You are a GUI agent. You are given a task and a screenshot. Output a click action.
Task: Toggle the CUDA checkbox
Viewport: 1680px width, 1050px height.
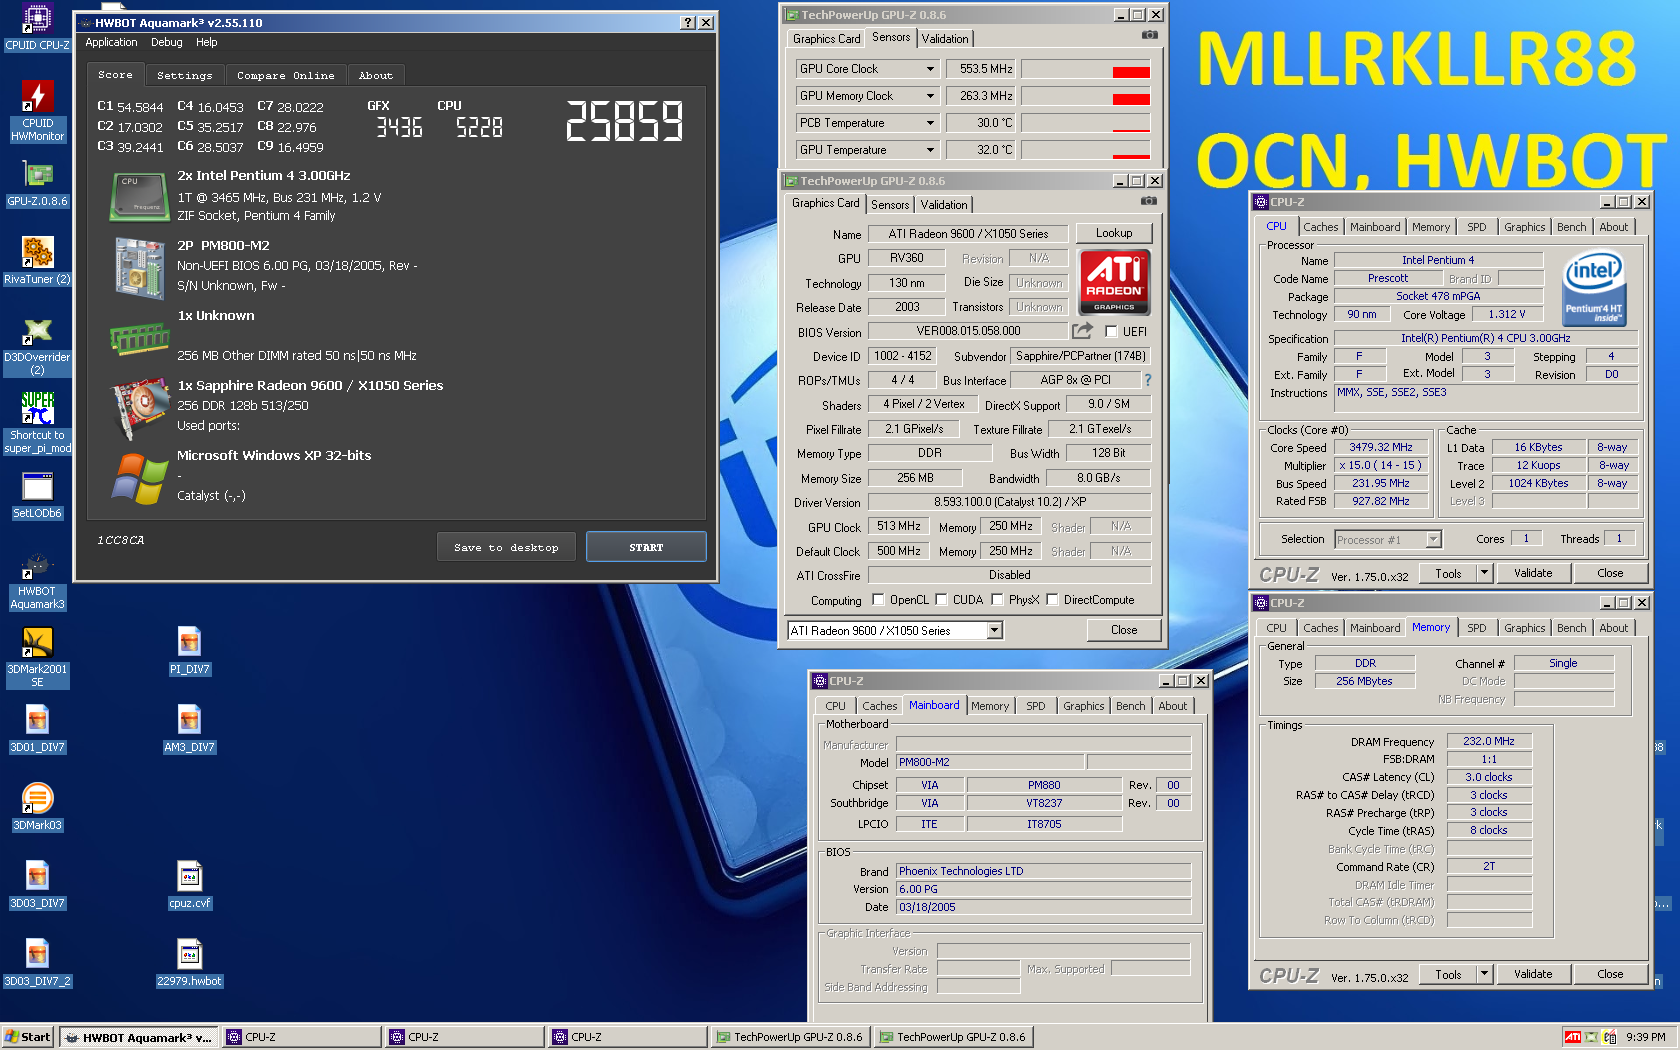pyautogui.click(x=941, y=600)
